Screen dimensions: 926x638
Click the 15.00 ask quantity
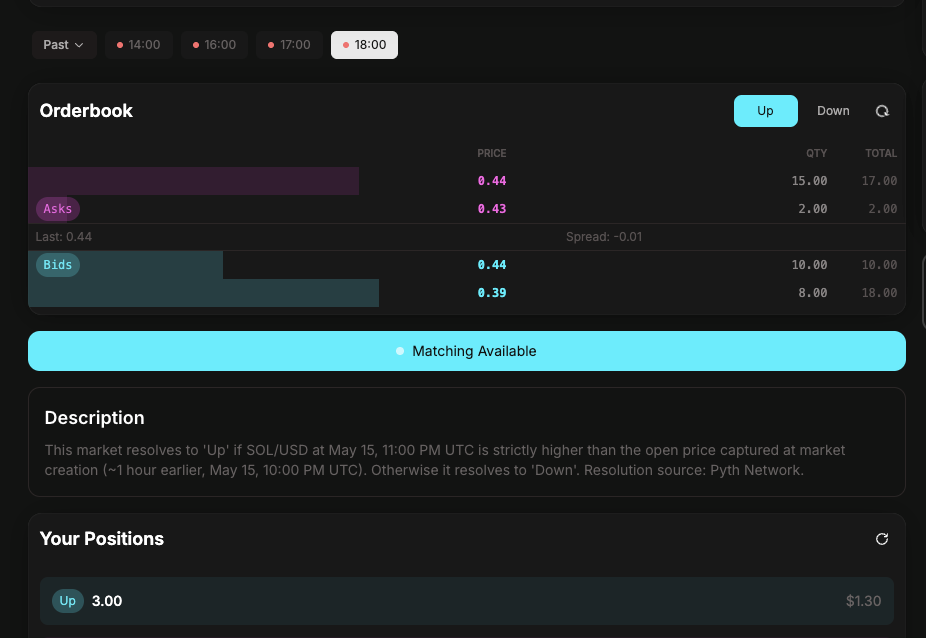[x=809, y=181]
